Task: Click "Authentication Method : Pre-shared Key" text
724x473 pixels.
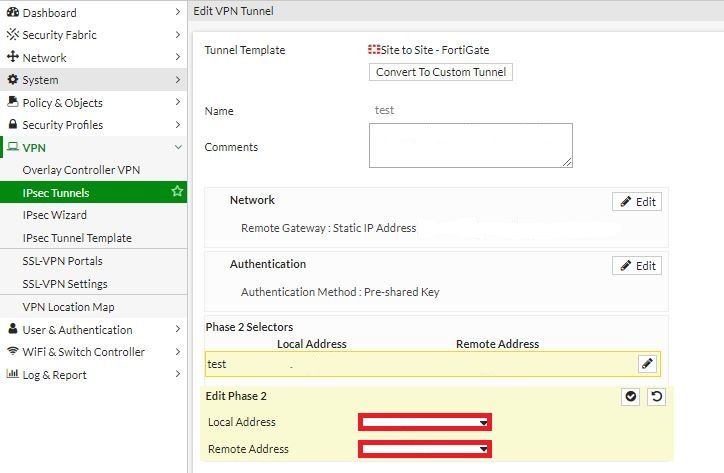Action: [340, 292]
